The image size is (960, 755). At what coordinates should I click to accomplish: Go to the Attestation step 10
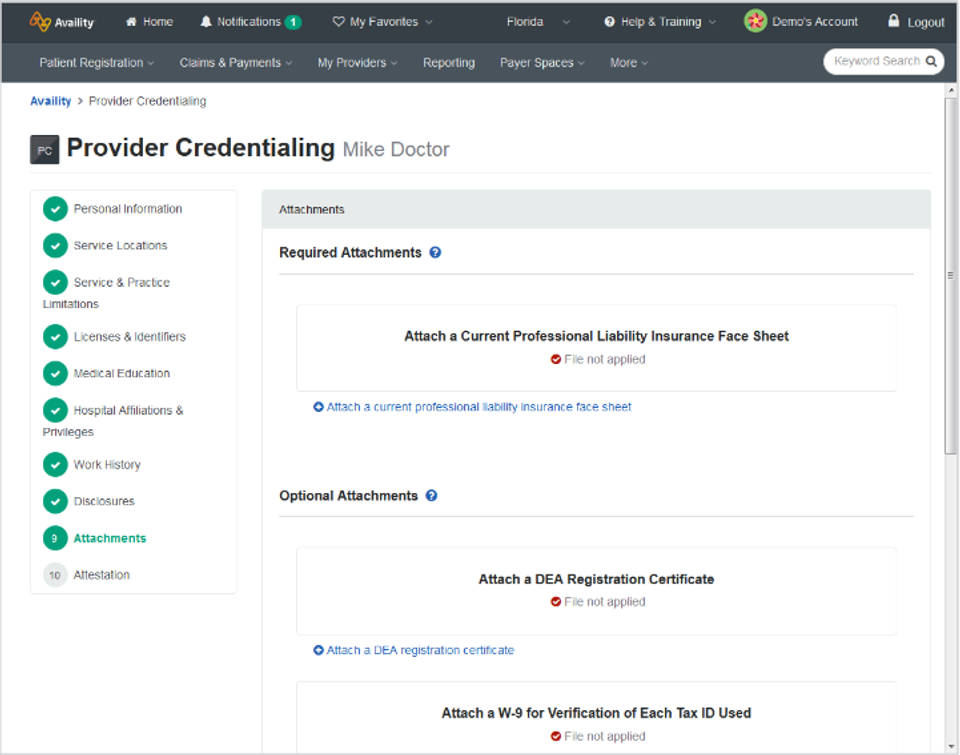click(x=101, y=575)
